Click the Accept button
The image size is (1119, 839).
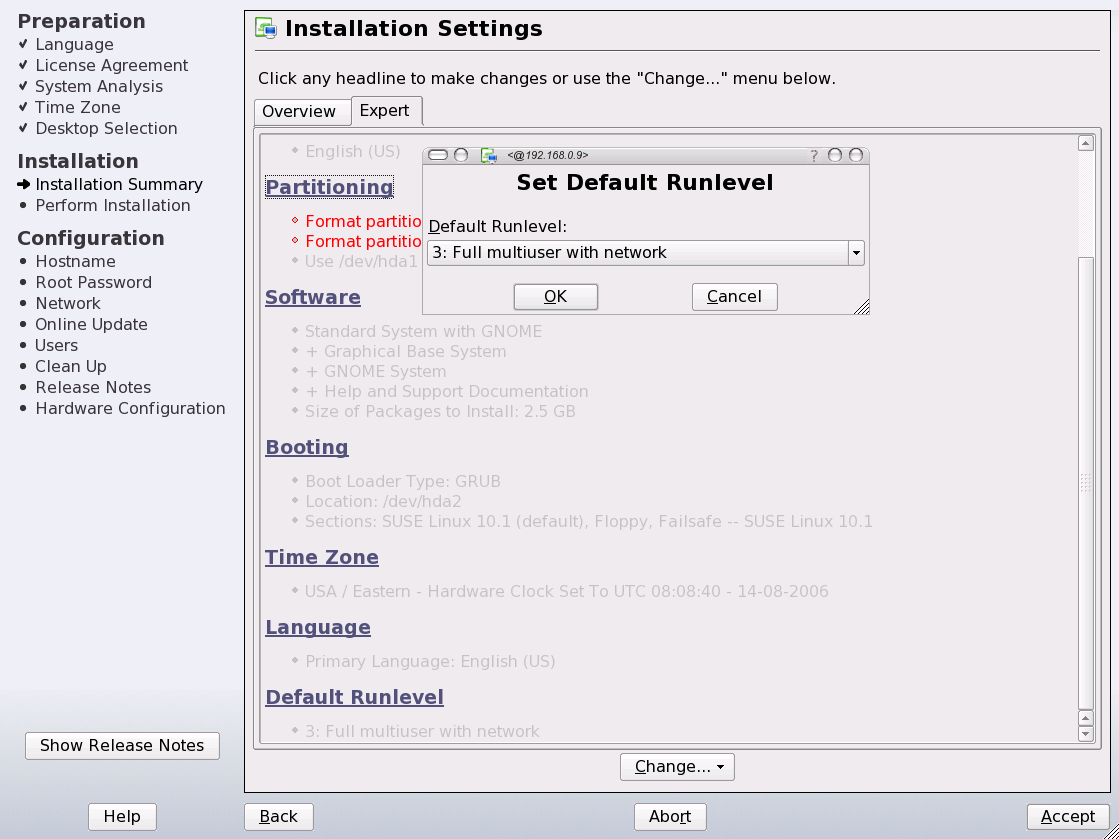click(x=1068, y=817)
